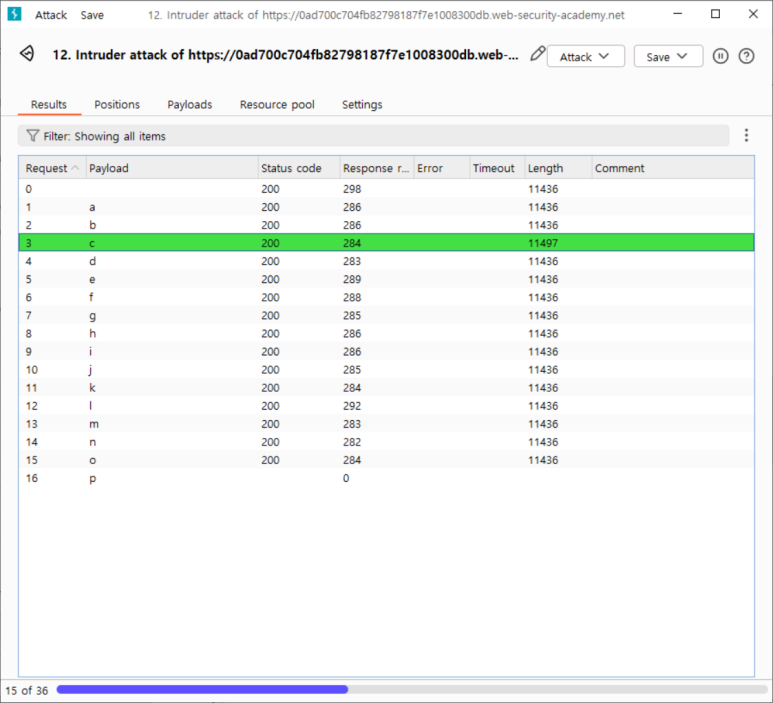Screen dimensions: 773x703
Task: Open the Attack menu in the title bar
Action: [x=51, y=15]
